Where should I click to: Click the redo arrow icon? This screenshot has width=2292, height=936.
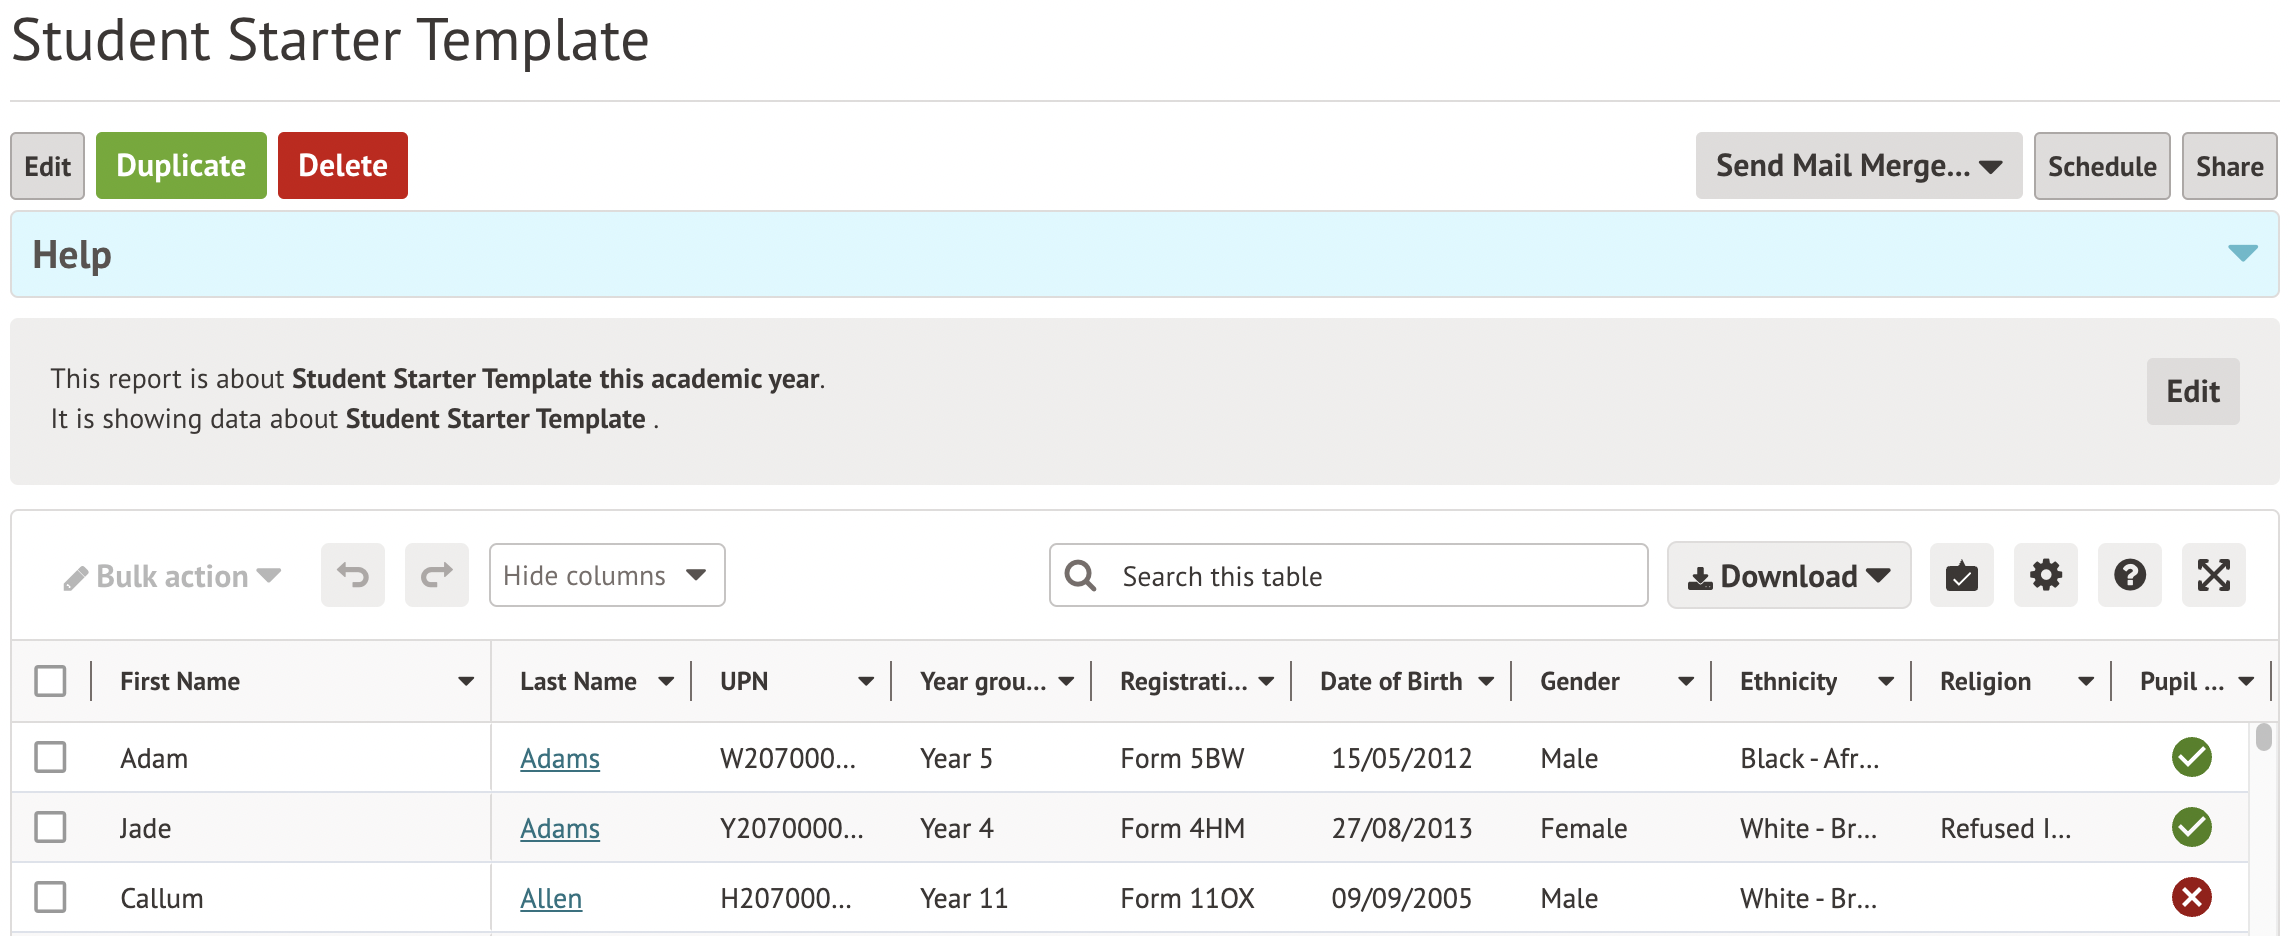pos(436,575)
